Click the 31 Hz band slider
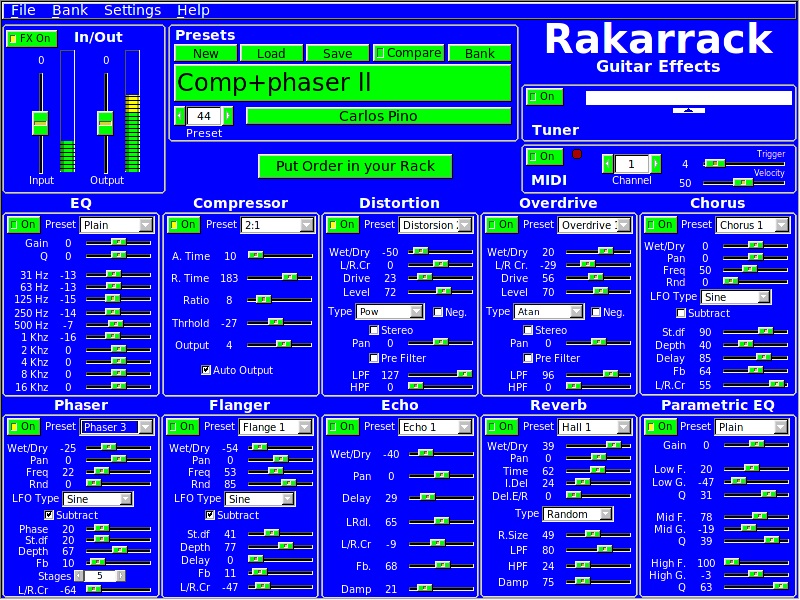Image resolution: width=800 pixels, height=600 pixels. point(118,275)
